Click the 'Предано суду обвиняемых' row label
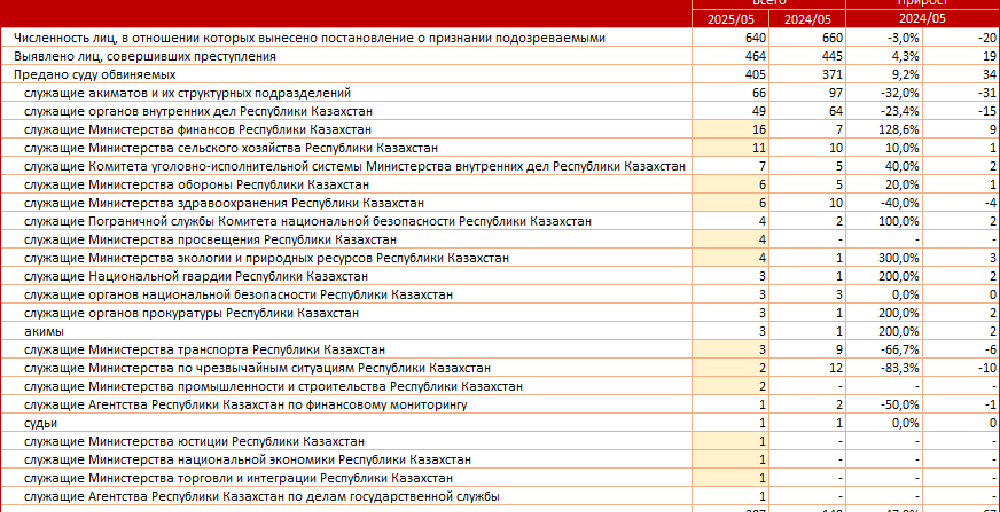This screenshot has height=512, width=1000. pos(94,75)
